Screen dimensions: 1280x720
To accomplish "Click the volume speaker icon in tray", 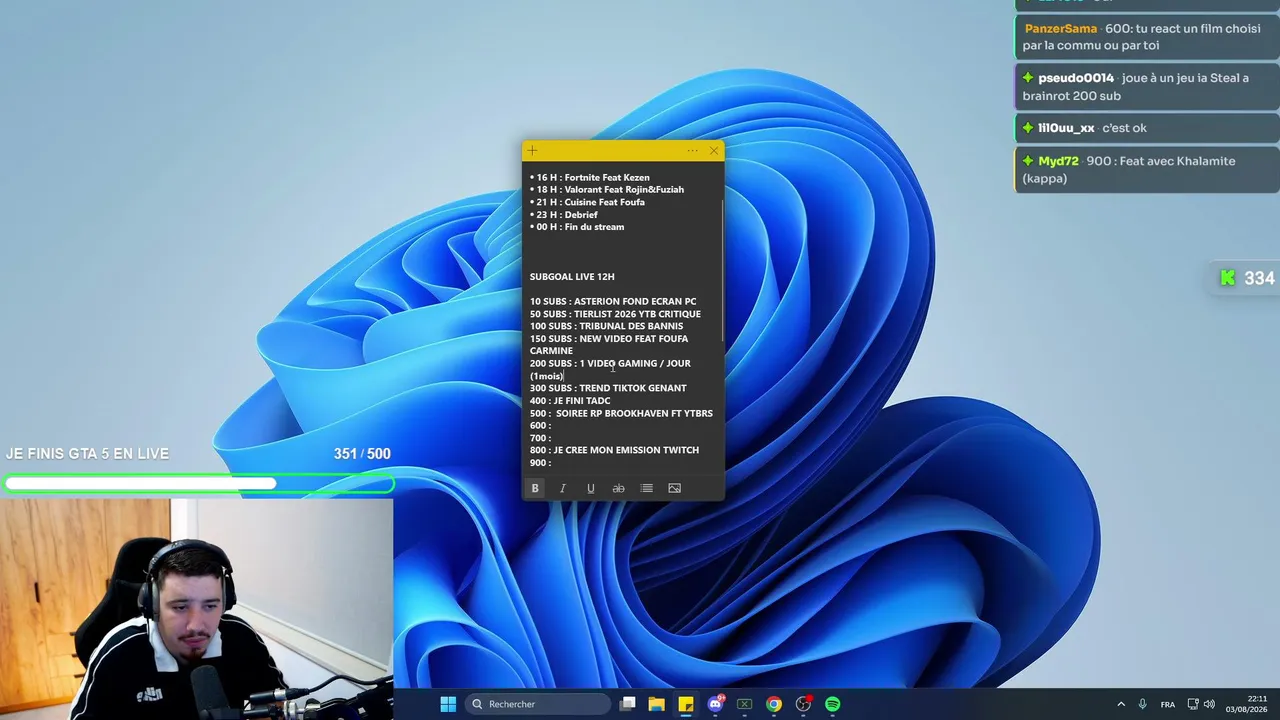I will [x=1209, y=704].
